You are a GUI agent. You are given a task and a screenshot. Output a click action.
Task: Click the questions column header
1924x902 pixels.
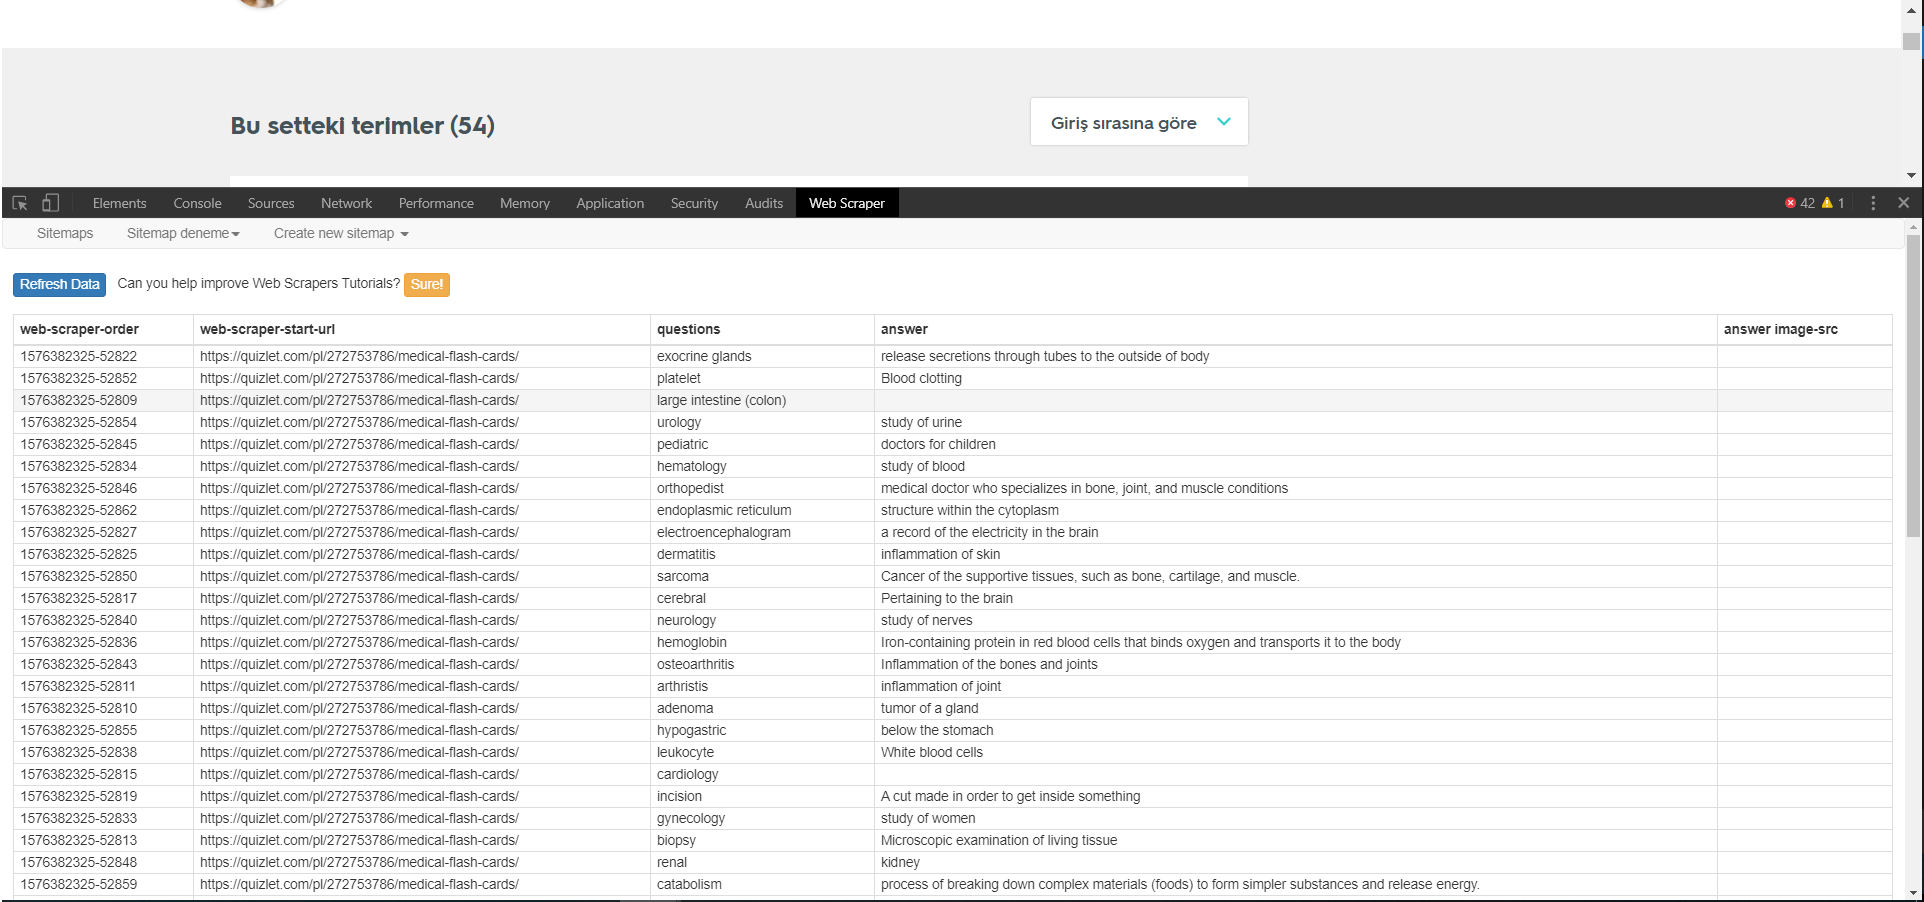point(688,329)
